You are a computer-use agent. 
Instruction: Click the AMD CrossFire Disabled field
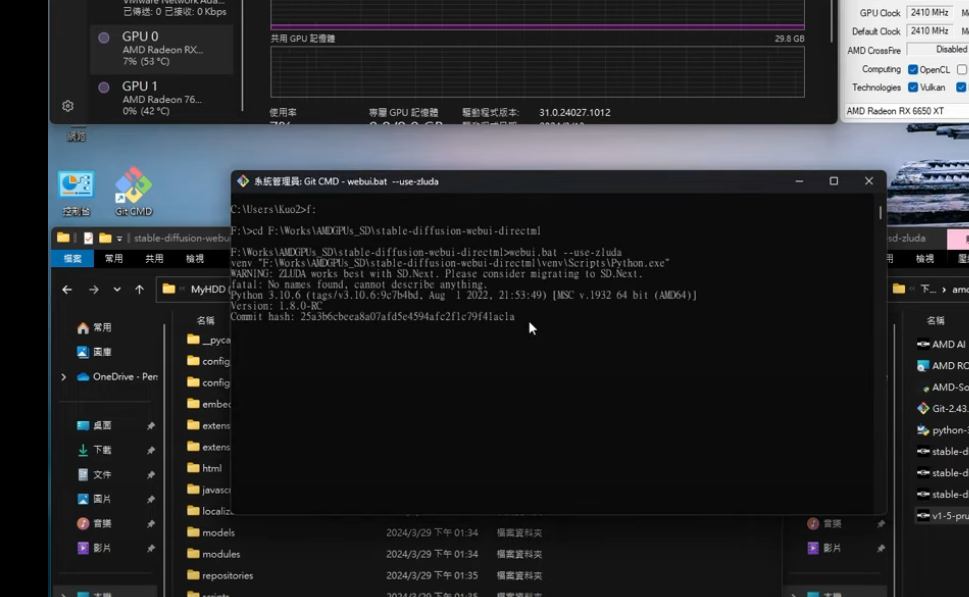937,49
